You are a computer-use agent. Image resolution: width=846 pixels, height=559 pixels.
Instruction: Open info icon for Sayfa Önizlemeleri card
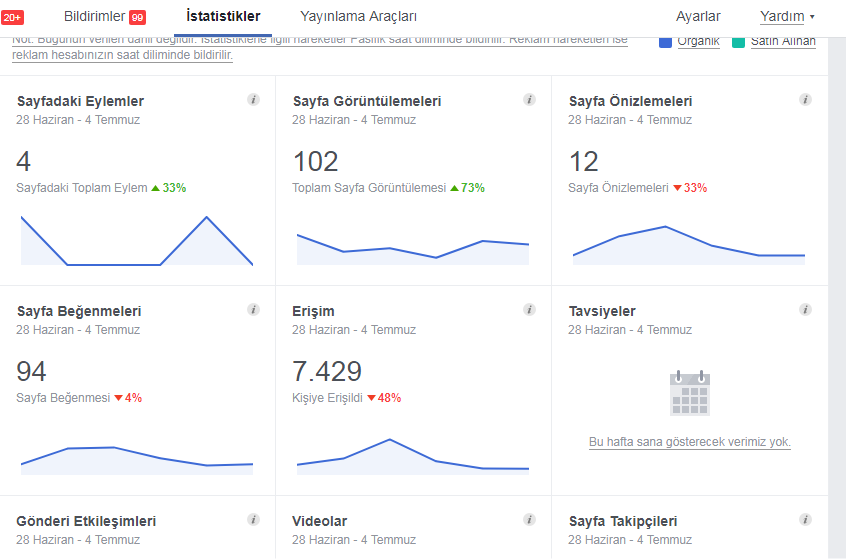pyautogui.click(x=805, y=100)
